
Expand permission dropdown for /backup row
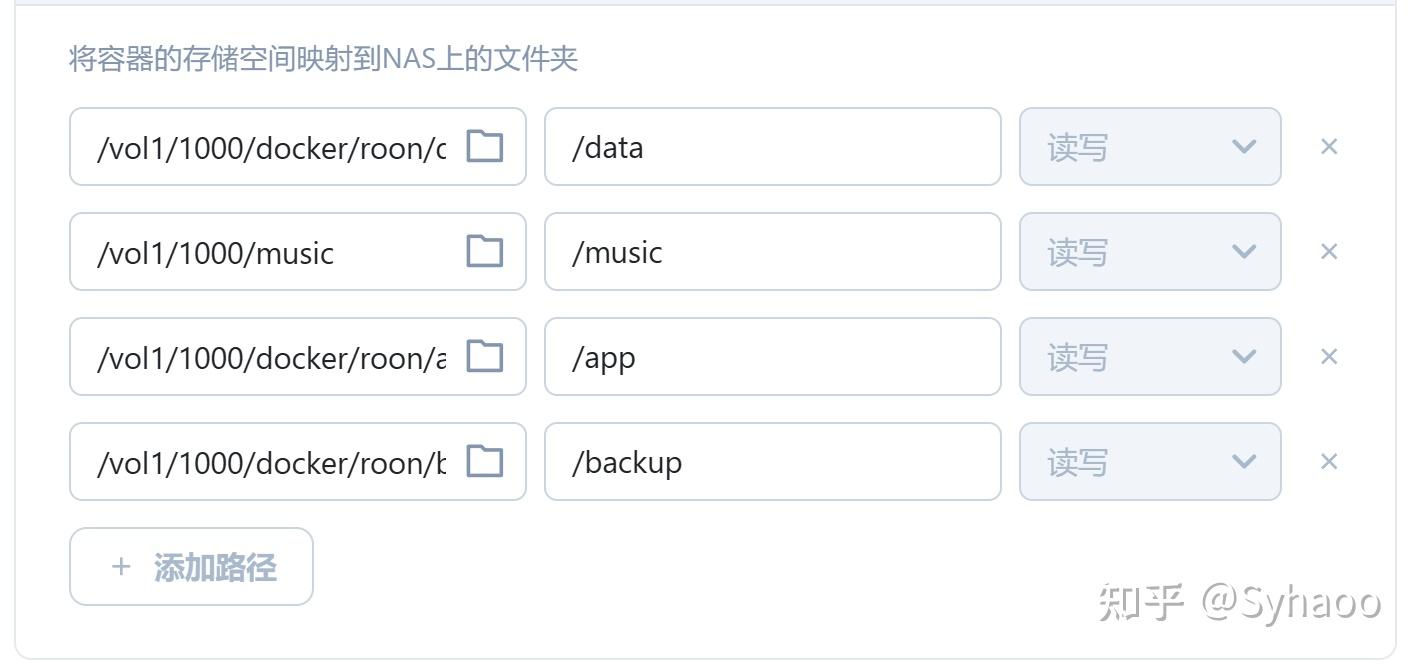(x=1150, y=462)
